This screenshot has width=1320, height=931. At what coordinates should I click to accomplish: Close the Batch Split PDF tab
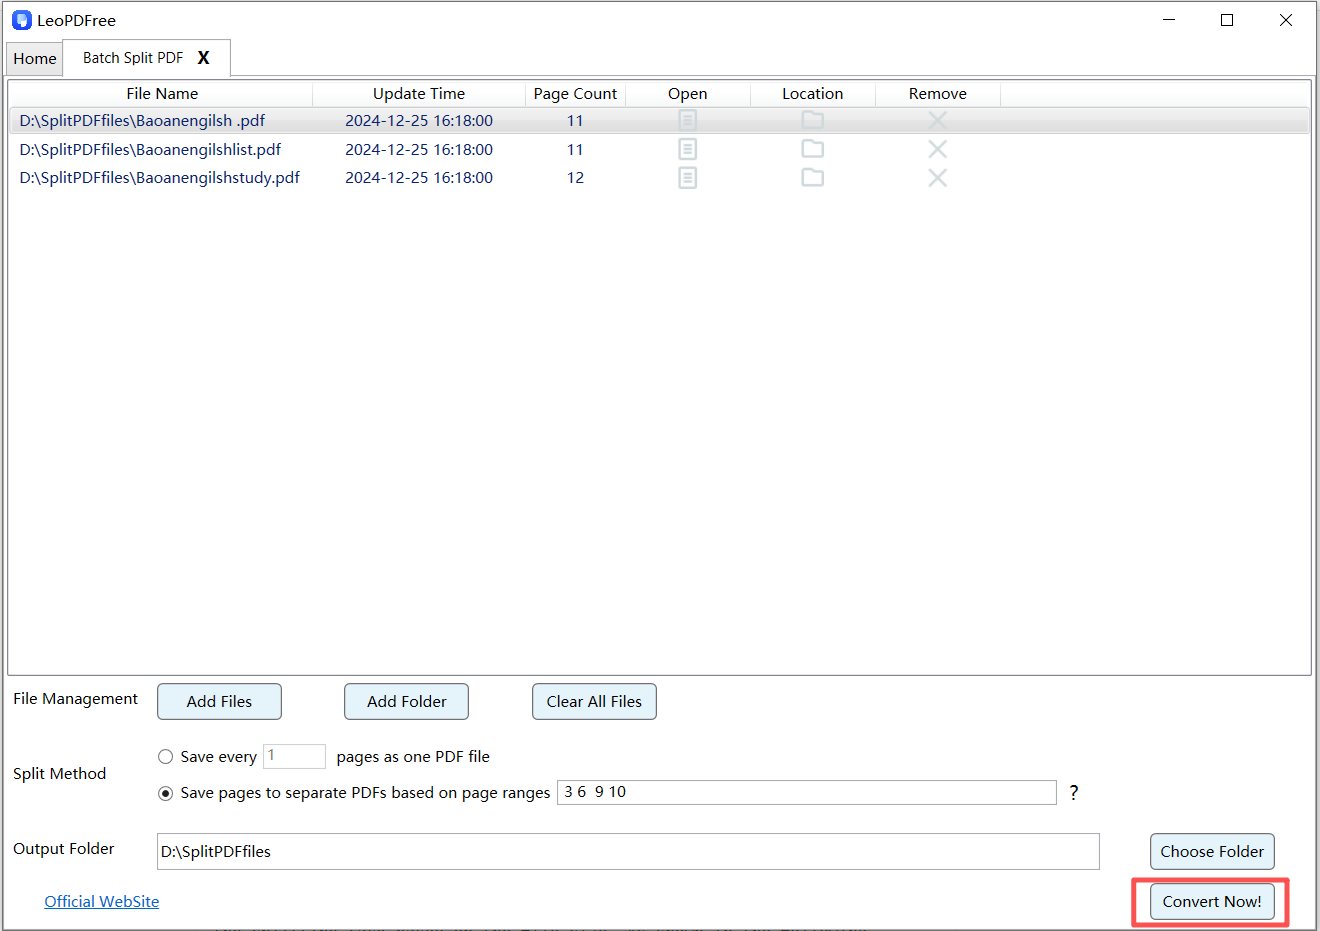point(204,58)
